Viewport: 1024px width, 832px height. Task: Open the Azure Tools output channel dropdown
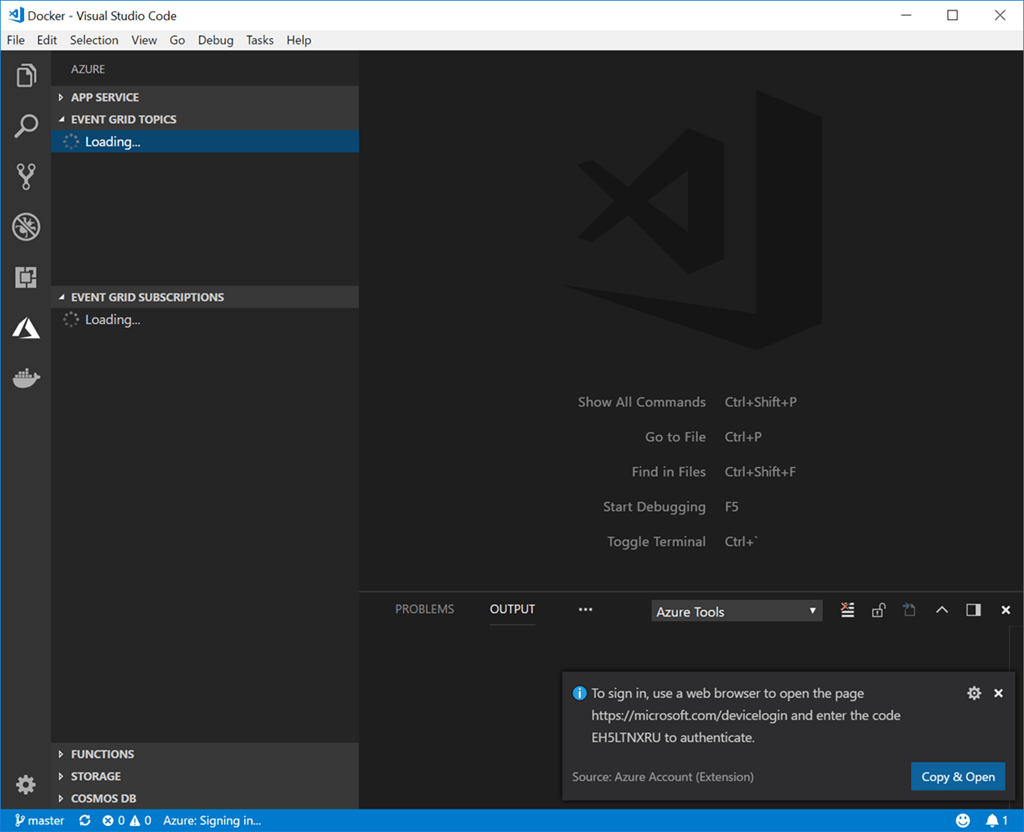click(x=737, y=611)
